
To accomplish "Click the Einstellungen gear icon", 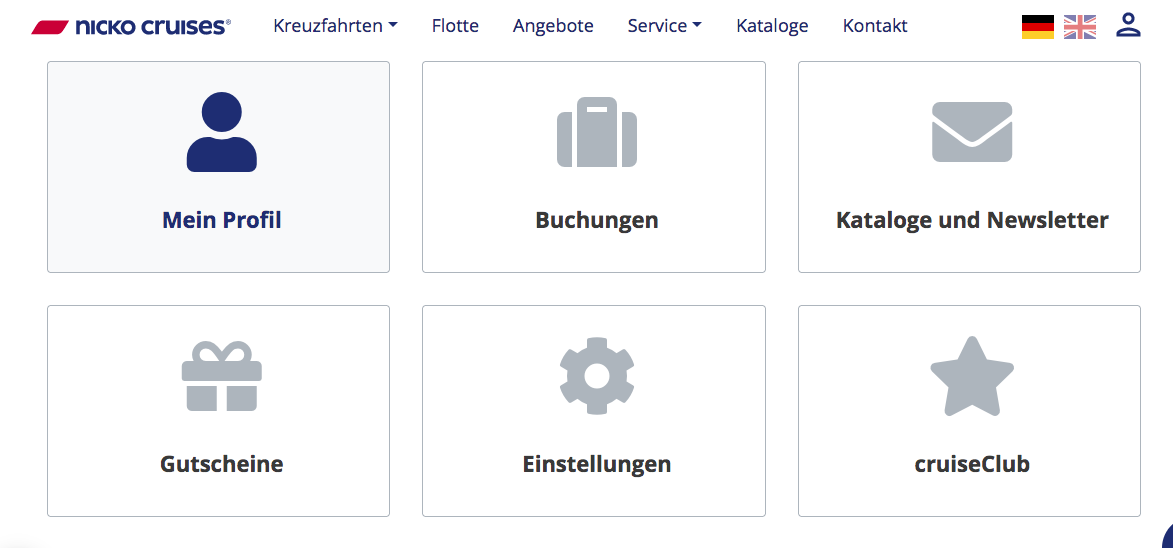I will 596,376.
